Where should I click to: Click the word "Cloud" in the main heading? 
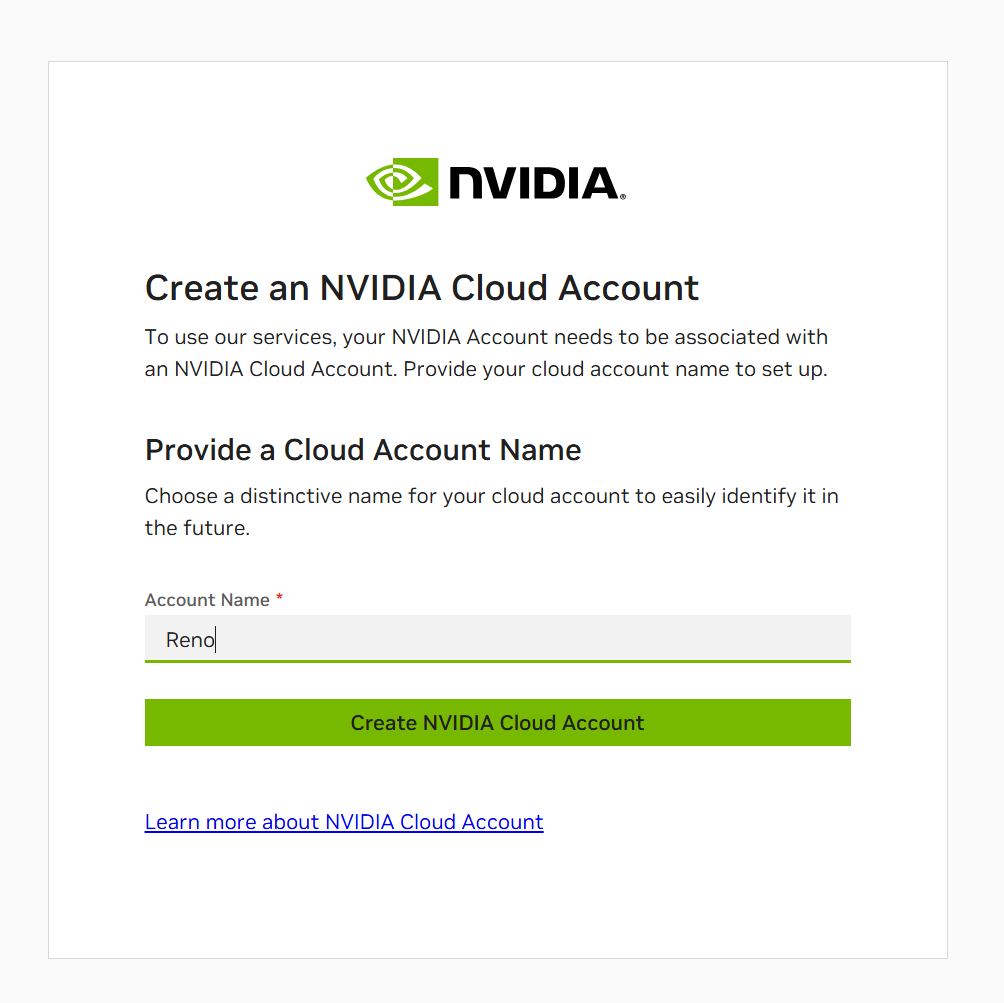499,288
